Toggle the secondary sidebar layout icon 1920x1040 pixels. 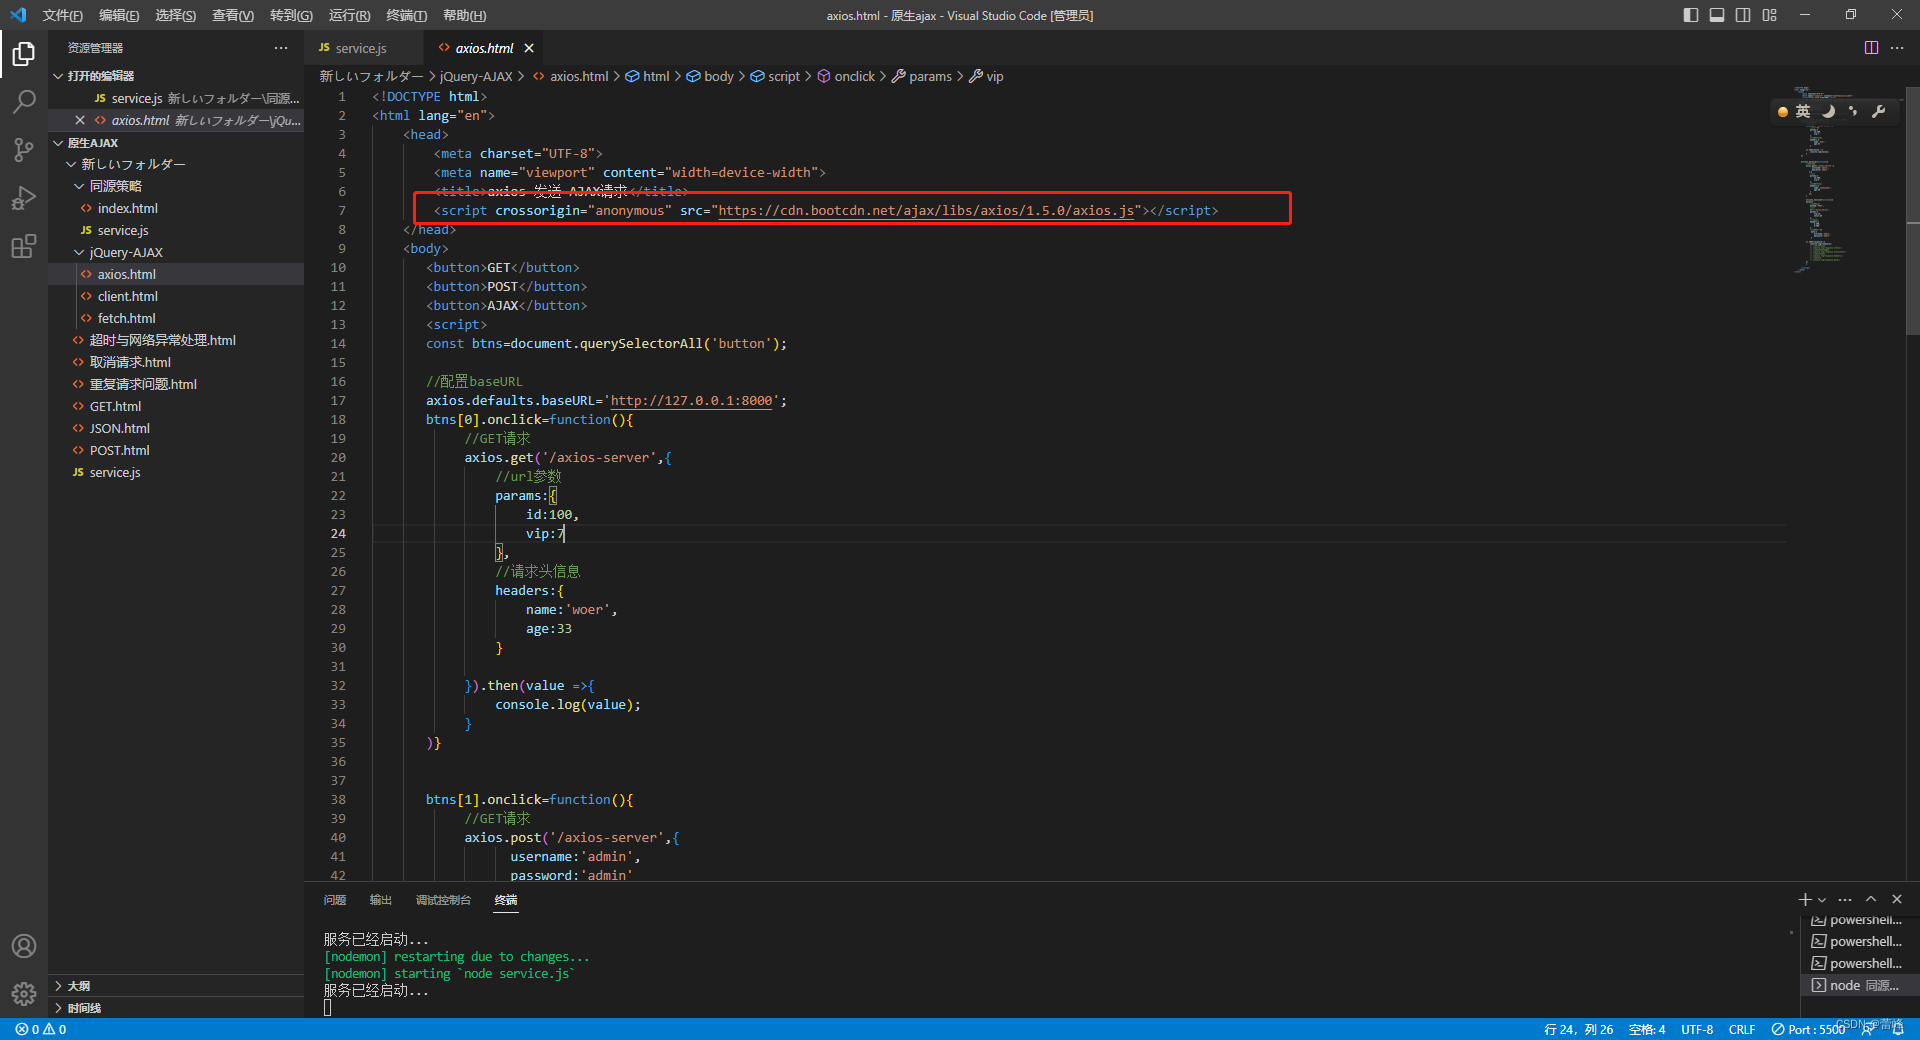[1743, 15]
